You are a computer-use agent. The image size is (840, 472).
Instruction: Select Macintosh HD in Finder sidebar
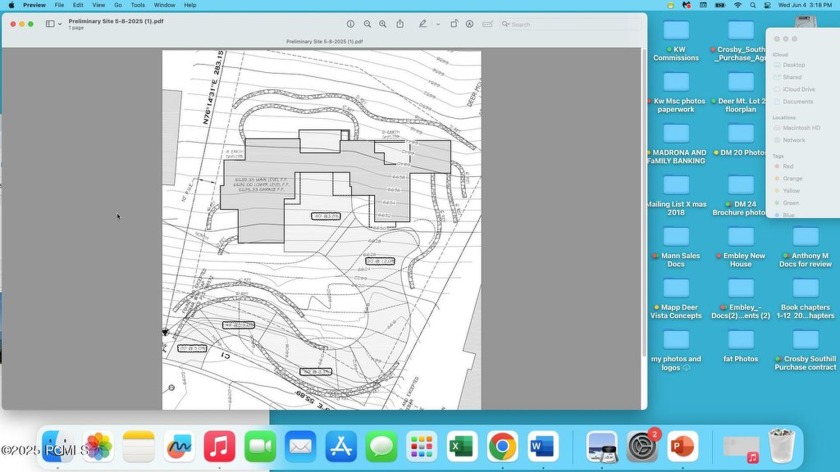point(800,128)
